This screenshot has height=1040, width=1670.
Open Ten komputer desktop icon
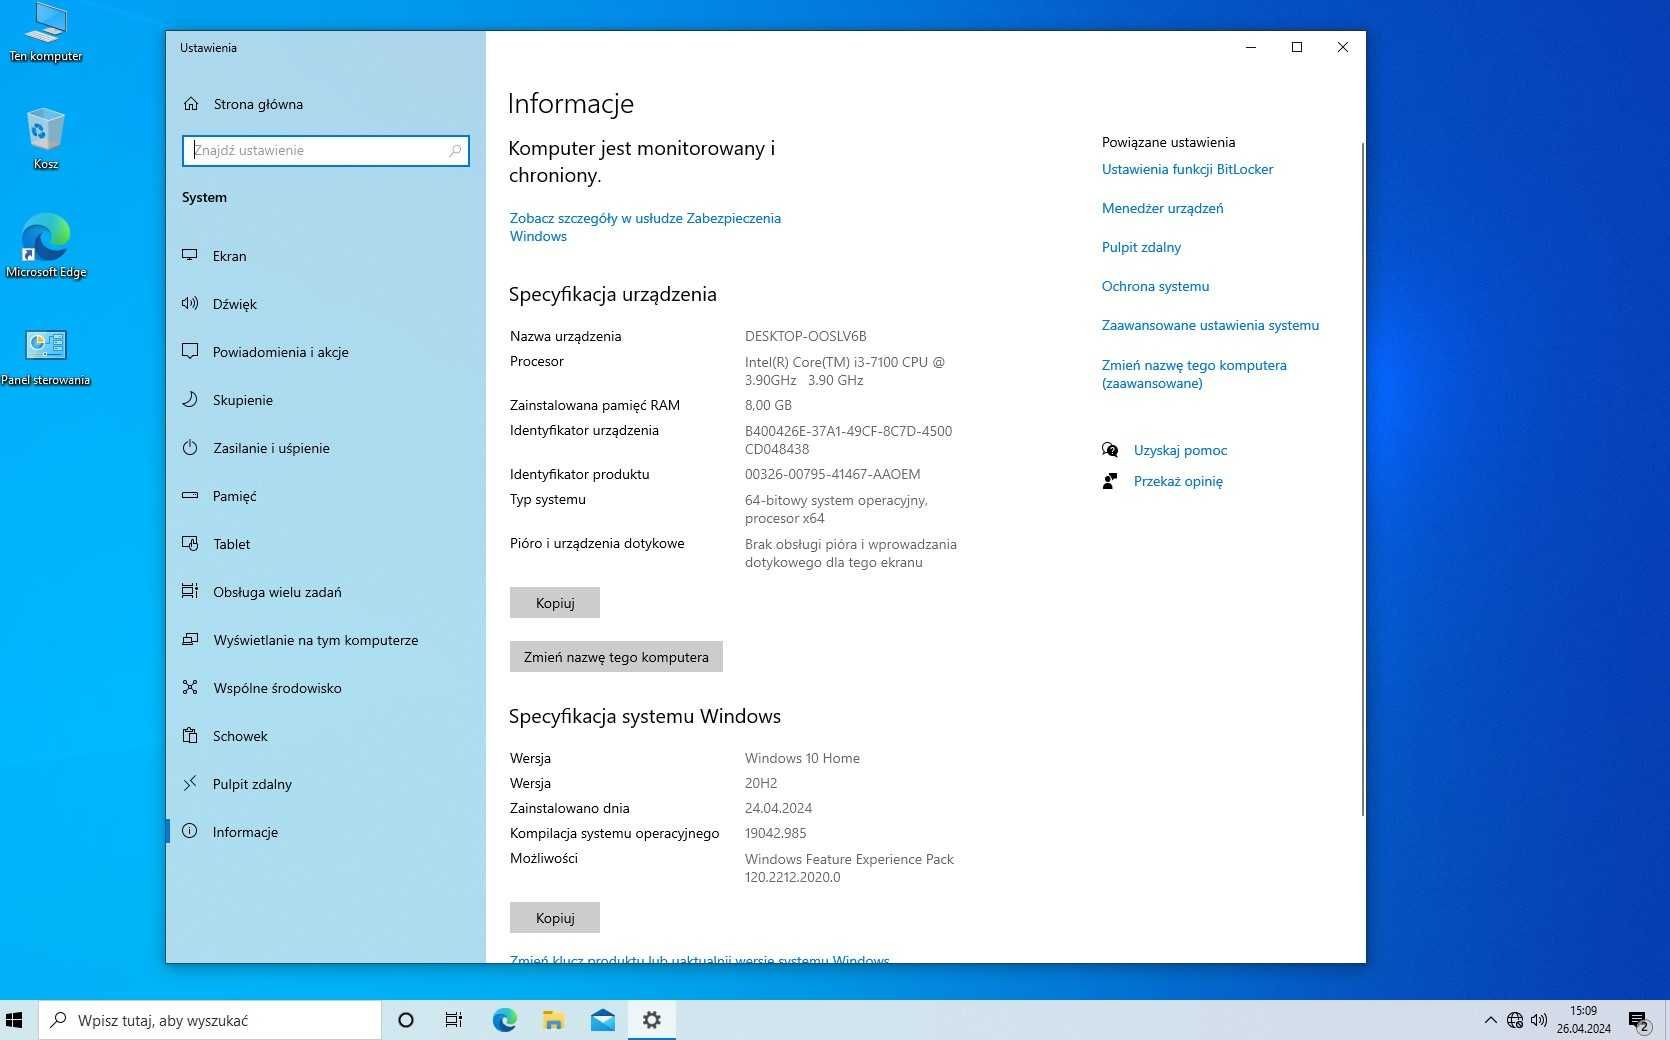click(x=45, y=34)
